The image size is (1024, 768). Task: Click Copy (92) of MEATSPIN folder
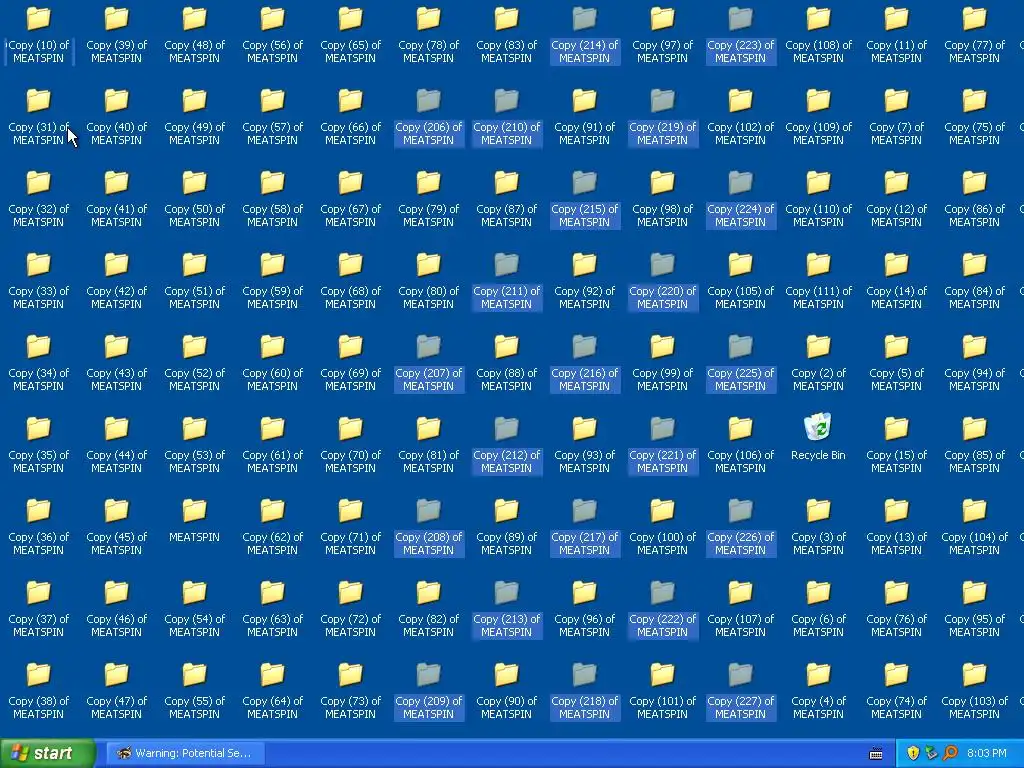[x=584, y=280]
